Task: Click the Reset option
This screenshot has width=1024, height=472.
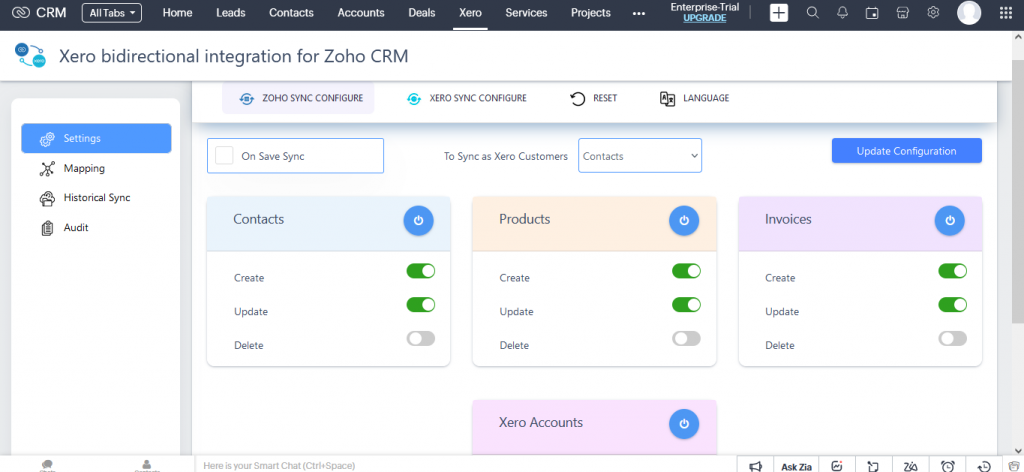Action: coord(593,98)
